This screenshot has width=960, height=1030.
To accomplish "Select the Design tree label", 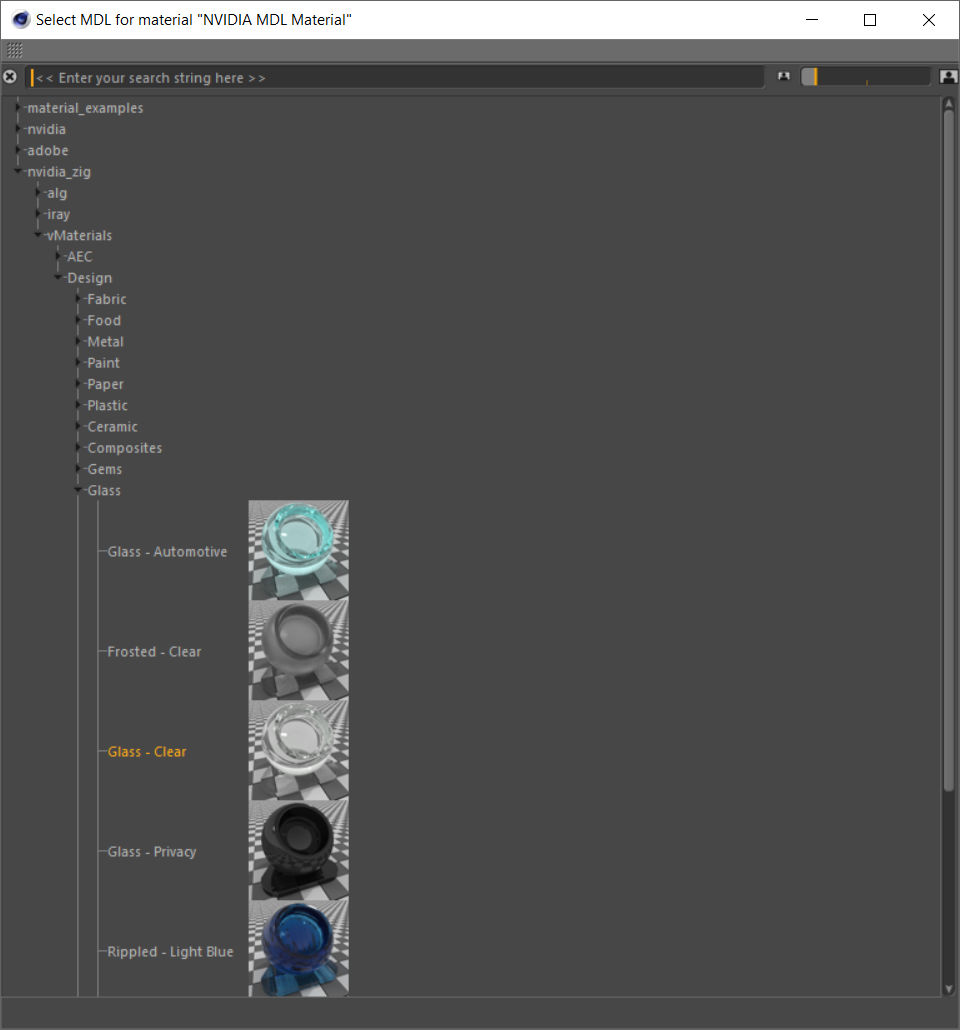I will pos(89,278).
